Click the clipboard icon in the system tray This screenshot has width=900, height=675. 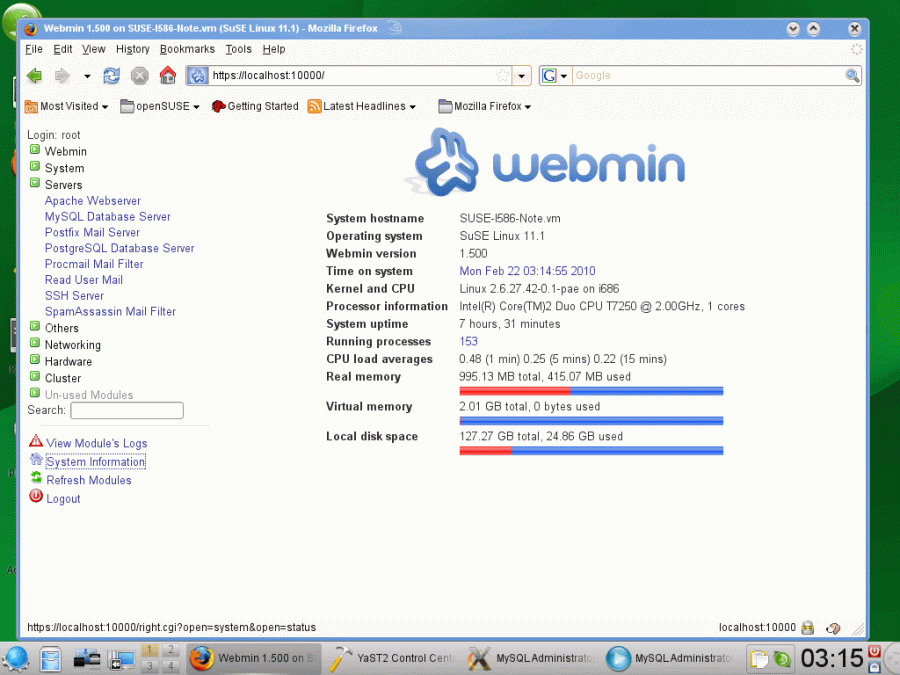[759, 659]
